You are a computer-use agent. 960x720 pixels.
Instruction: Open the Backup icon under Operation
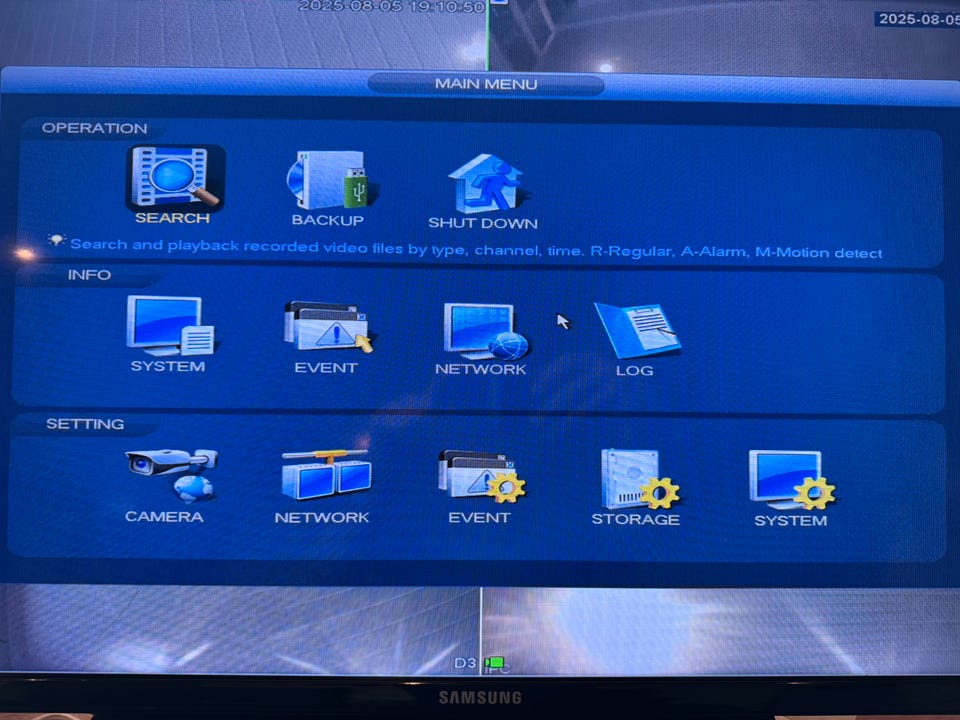[331, 181]
